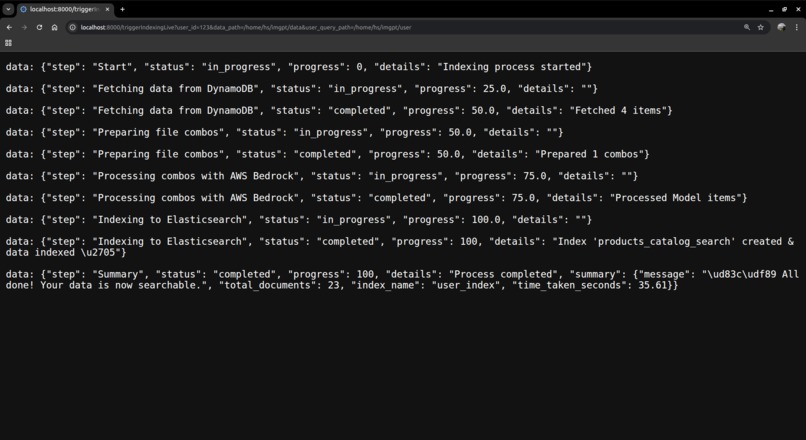This screenshot has height=440, width=806.
Task: Click the "Summary" step text
Action: pos(118,274)
